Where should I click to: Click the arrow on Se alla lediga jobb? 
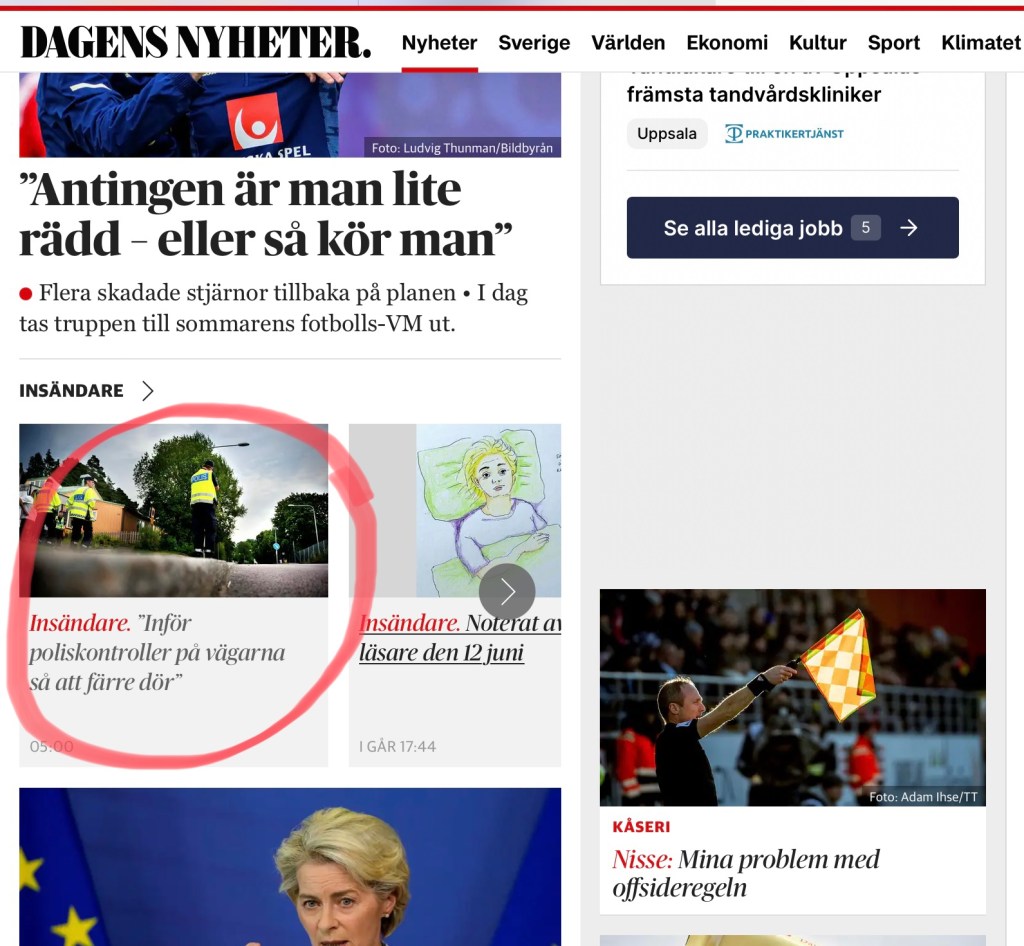pos(908,228)
